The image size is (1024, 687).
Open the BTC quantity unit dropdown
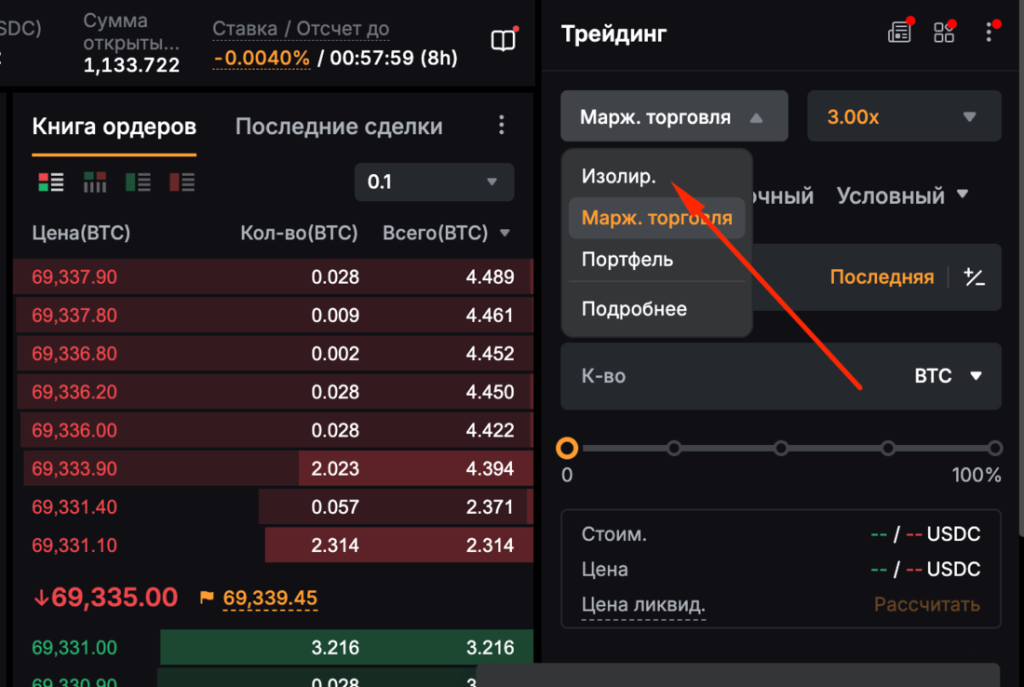[x=947, y=376]
